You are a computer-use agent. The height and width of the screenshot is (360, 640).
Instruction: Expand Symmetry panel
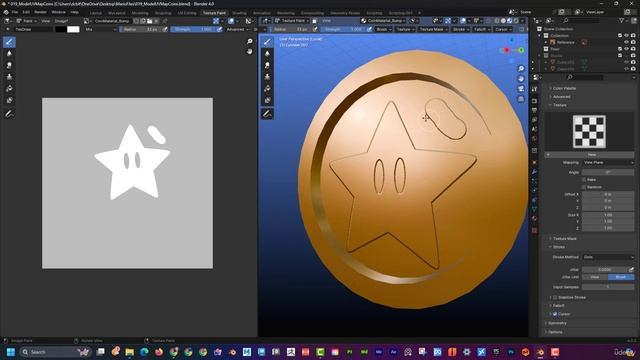pos(557,323)
